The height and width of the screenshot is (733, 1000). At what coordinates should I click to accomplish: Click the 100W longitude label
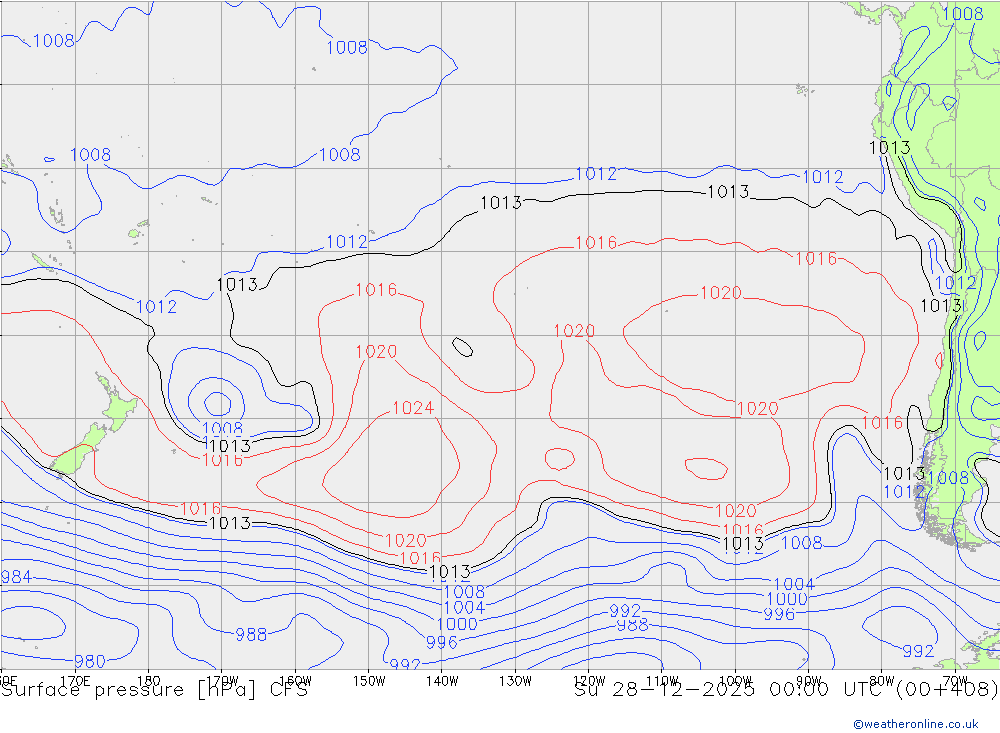735,681
